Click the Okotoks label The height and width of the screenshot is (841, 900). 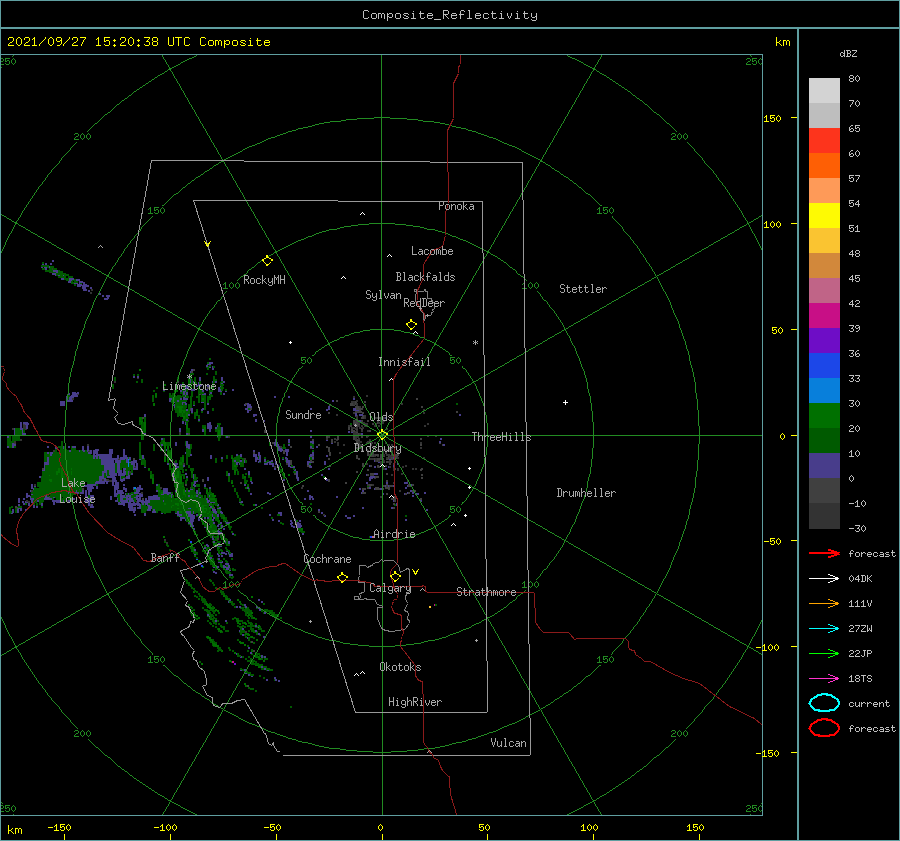click(400, 667)
